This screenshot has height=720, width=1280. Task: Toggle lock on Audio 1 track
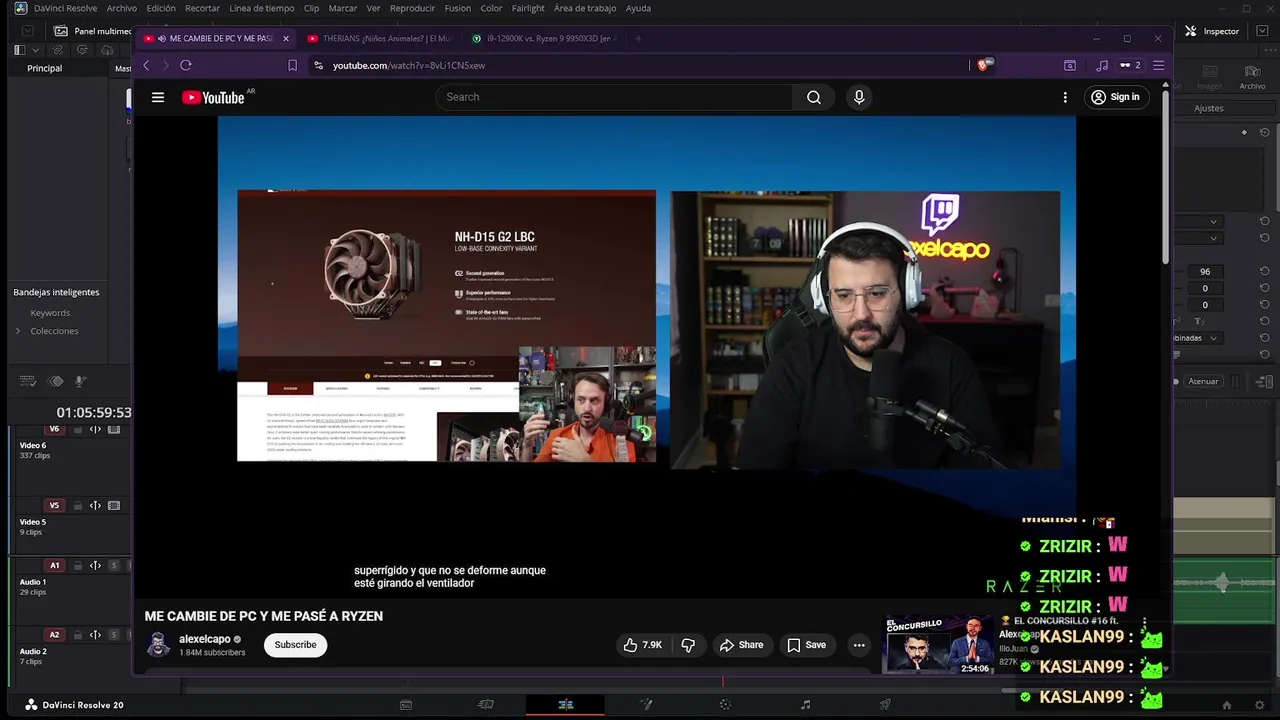click(x=77, y=566)
